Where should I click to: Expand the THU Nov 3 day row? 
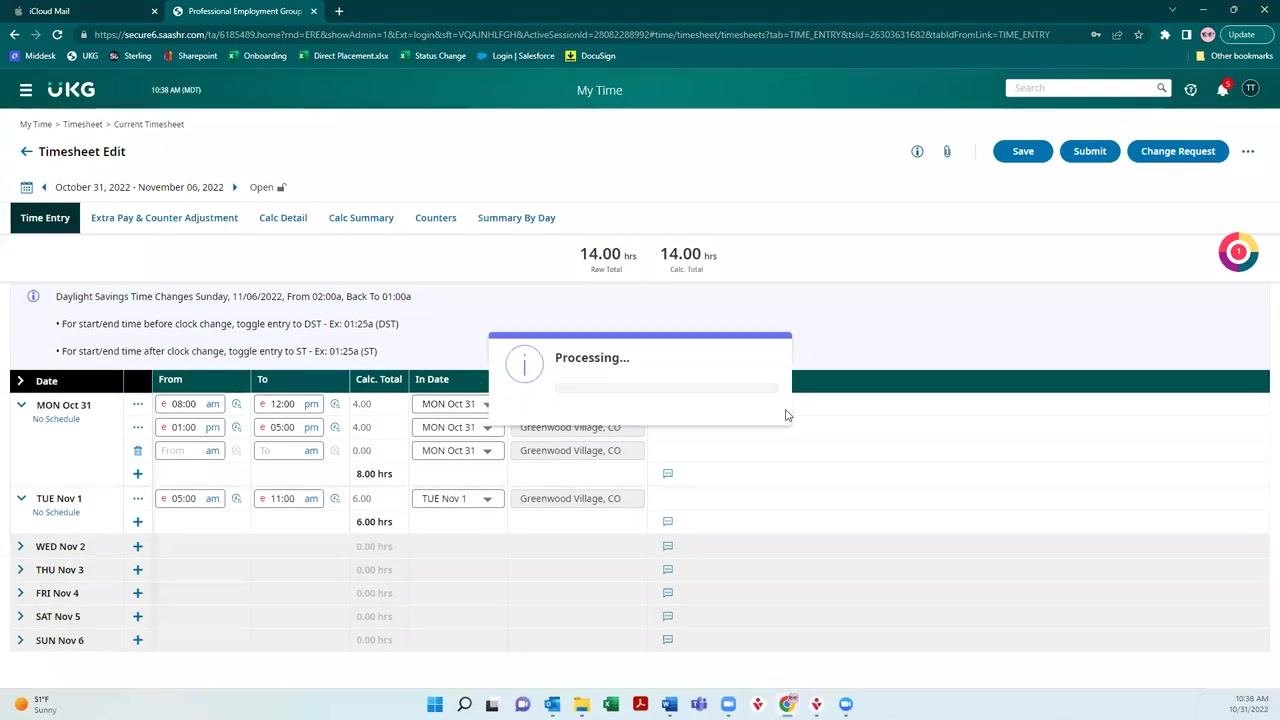click(21, 570)
